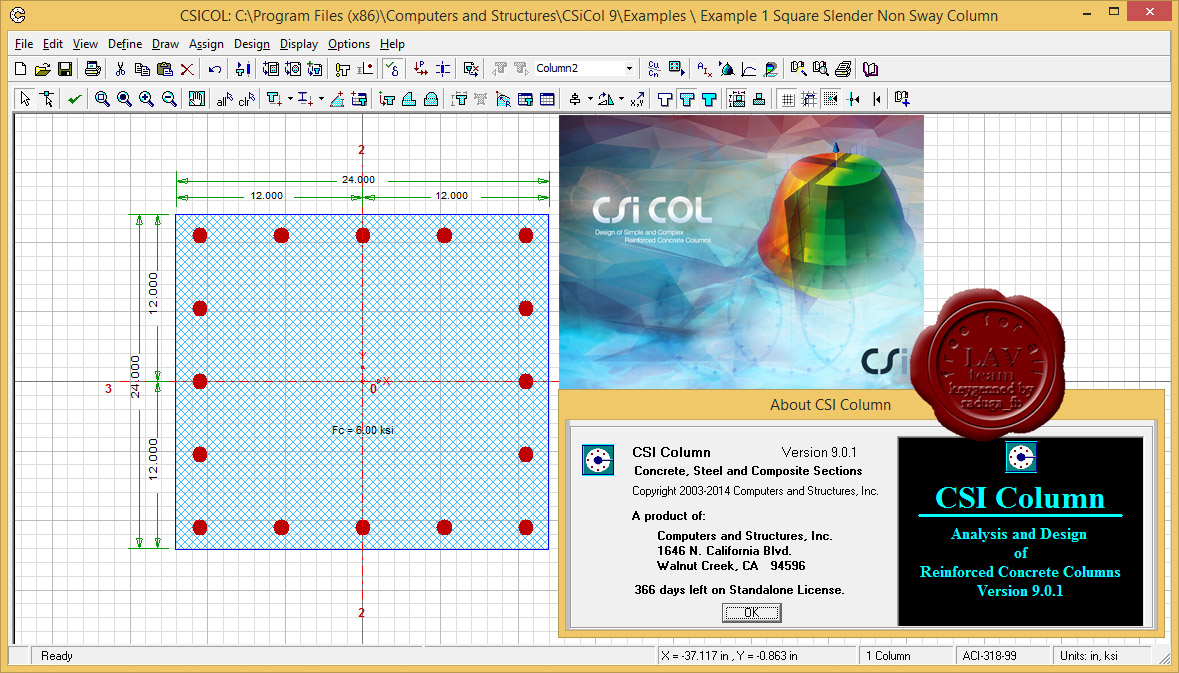Click the Save file icon
Viewport: 1179px width, 673px height.
pos(65,69)
